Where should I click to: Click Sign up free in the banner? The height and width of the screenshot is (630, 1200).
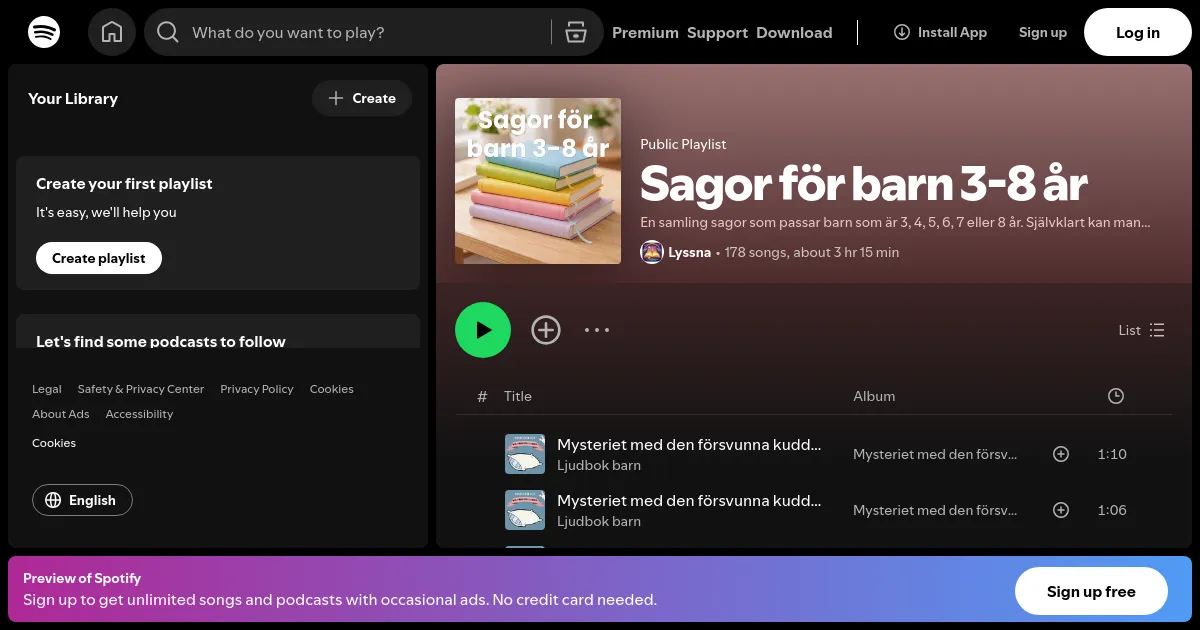(x=1091, y=591)
